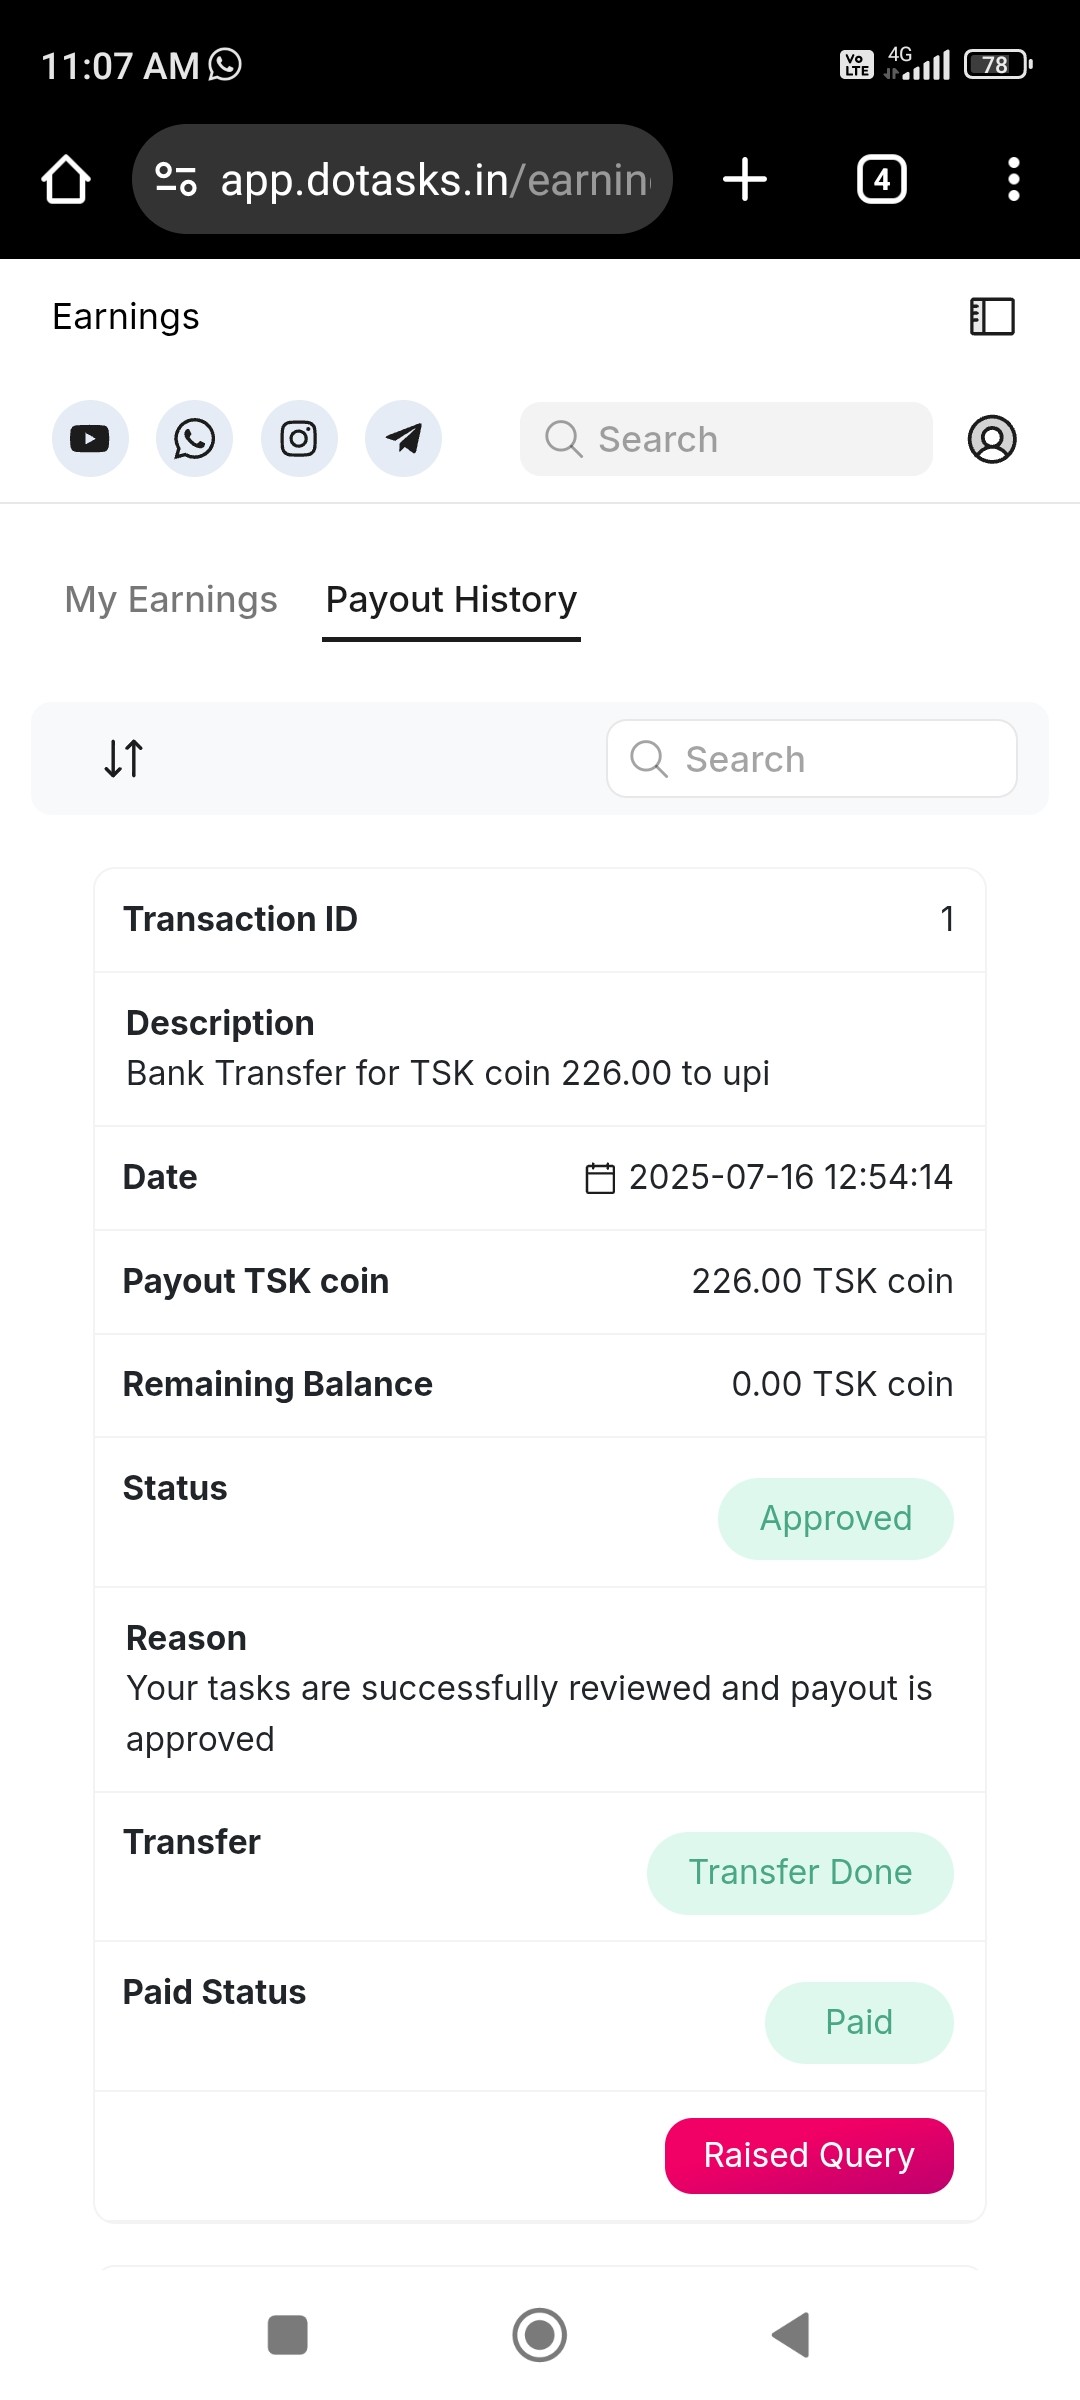The height and width of the screenshot is (2400, 1080).
Task: Switch to the My Earnings tab
Action: coord(171,600)
